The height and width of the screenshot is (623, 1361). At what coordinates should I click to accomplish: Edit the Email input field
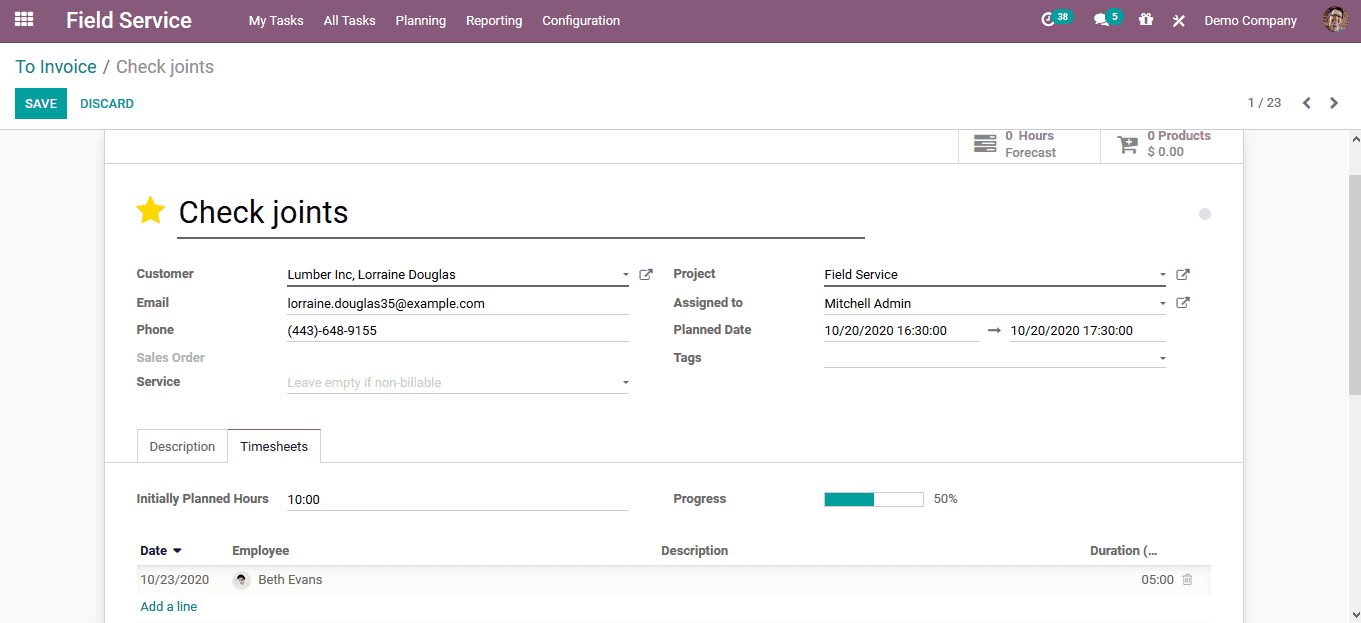click(x=458, y=303)
